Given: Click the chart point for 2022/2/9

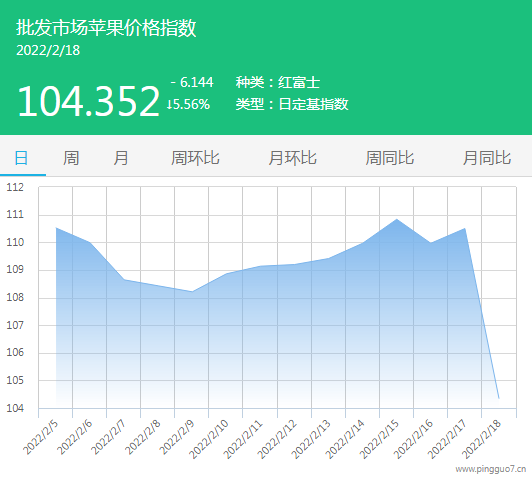Looking at the screenshot, I should click(192, 291).
